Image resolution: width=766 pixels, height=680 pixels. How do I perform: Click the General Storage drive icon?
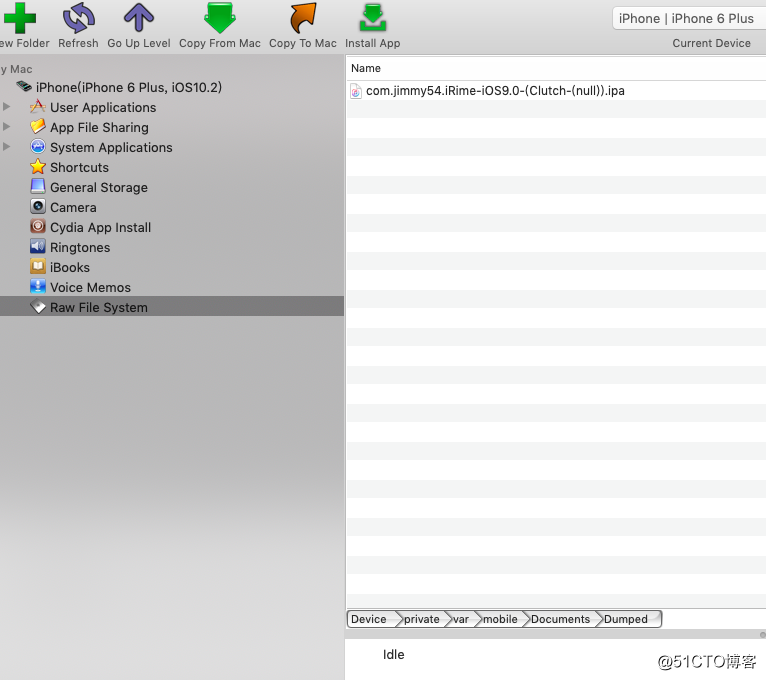[38, 187]
